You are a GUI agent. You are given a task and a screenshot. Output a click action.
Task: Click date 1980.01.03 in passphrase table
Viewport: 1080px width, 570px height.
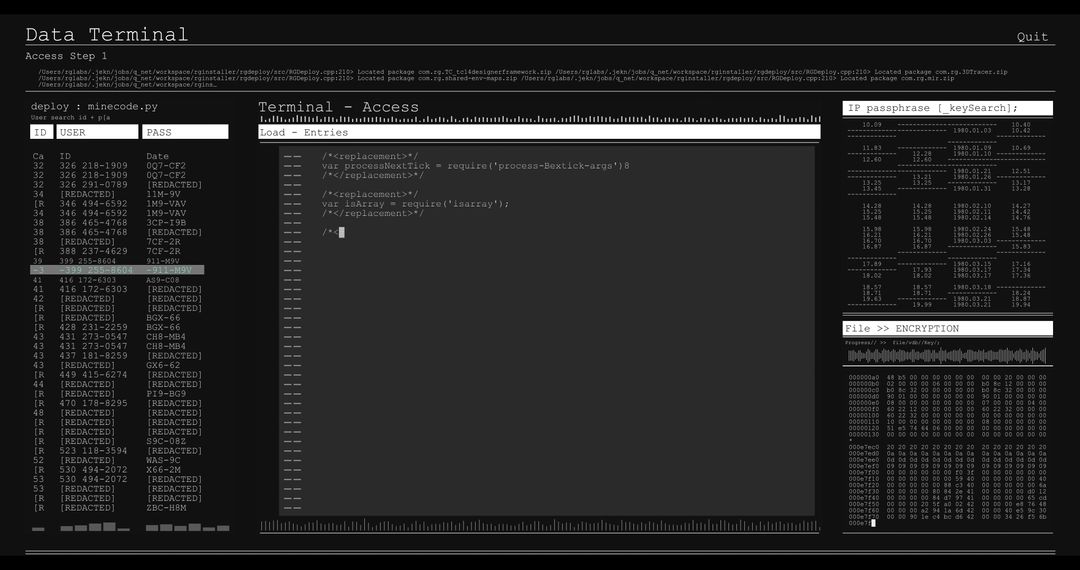pyautogui.click(x=972, y=130)
